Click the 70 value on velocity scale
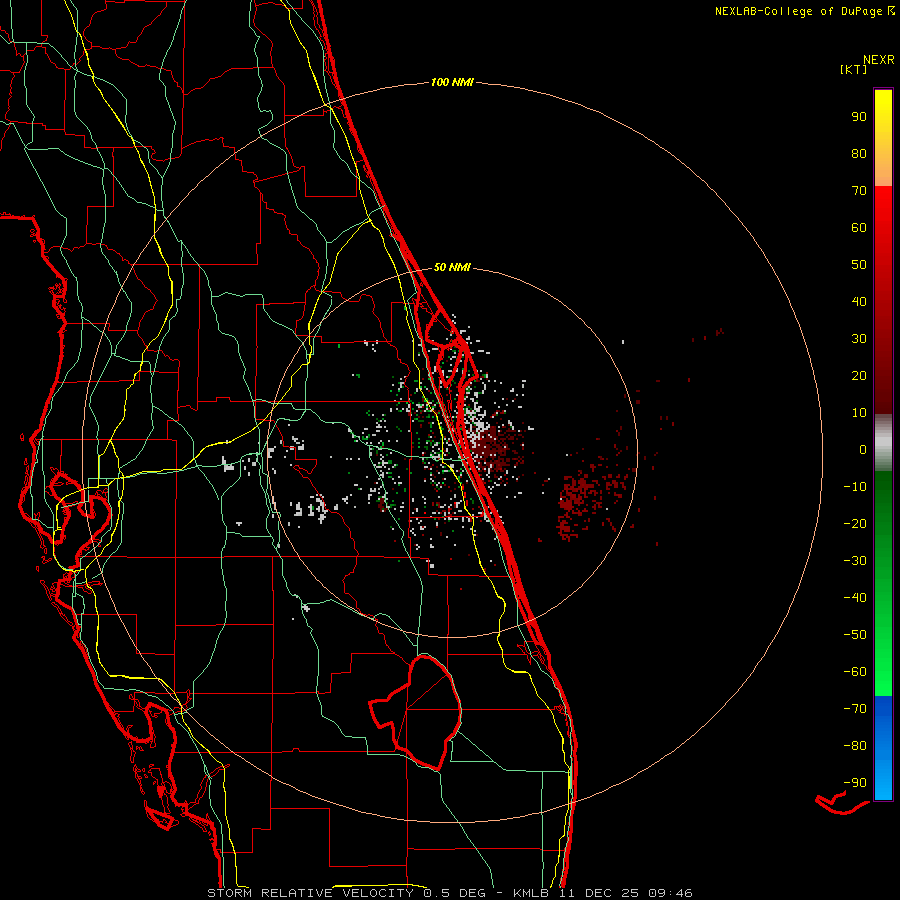Image resolution: width=900 pixels, height=900 pixels. 859,191
